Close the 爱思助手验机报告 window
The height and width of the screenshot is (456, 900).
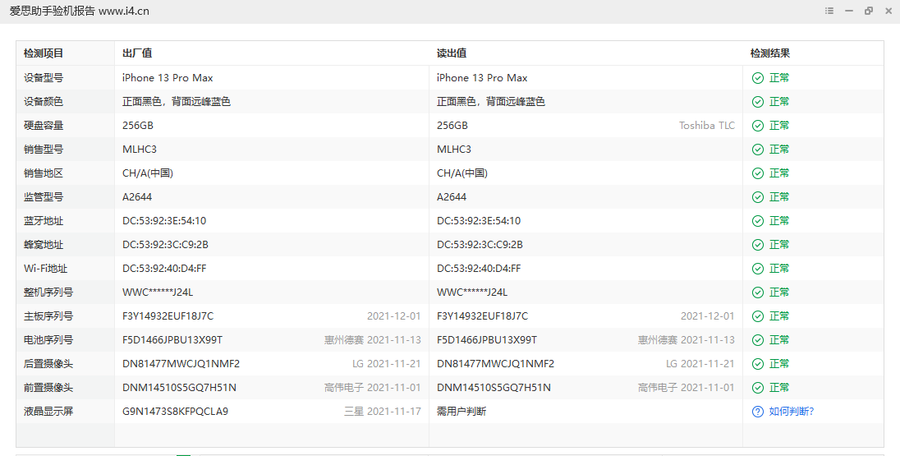tap(888, 11)
